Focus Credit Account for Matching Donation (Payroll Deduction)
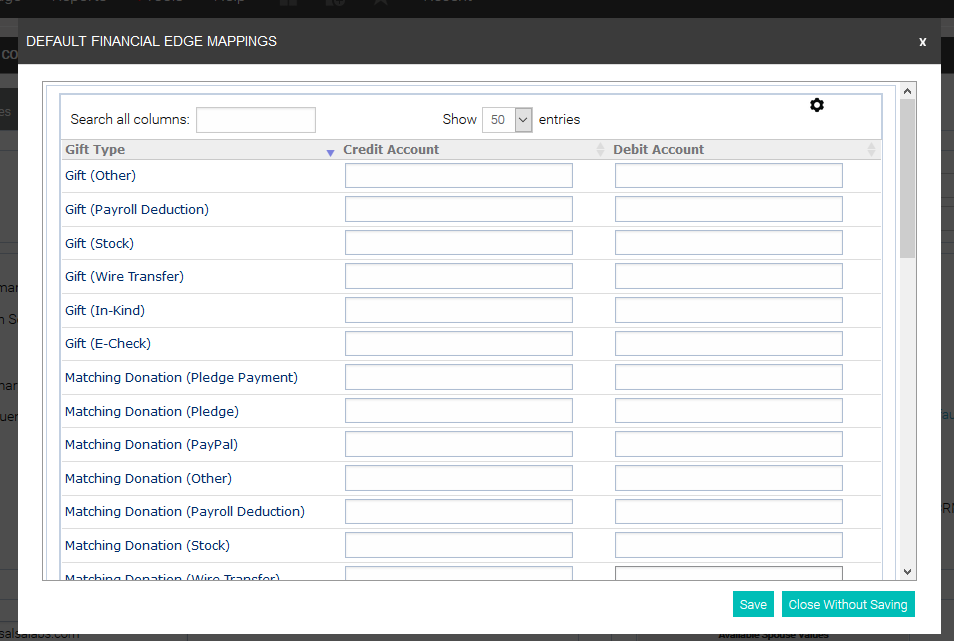The image size is (954, 641). [459, 511]
